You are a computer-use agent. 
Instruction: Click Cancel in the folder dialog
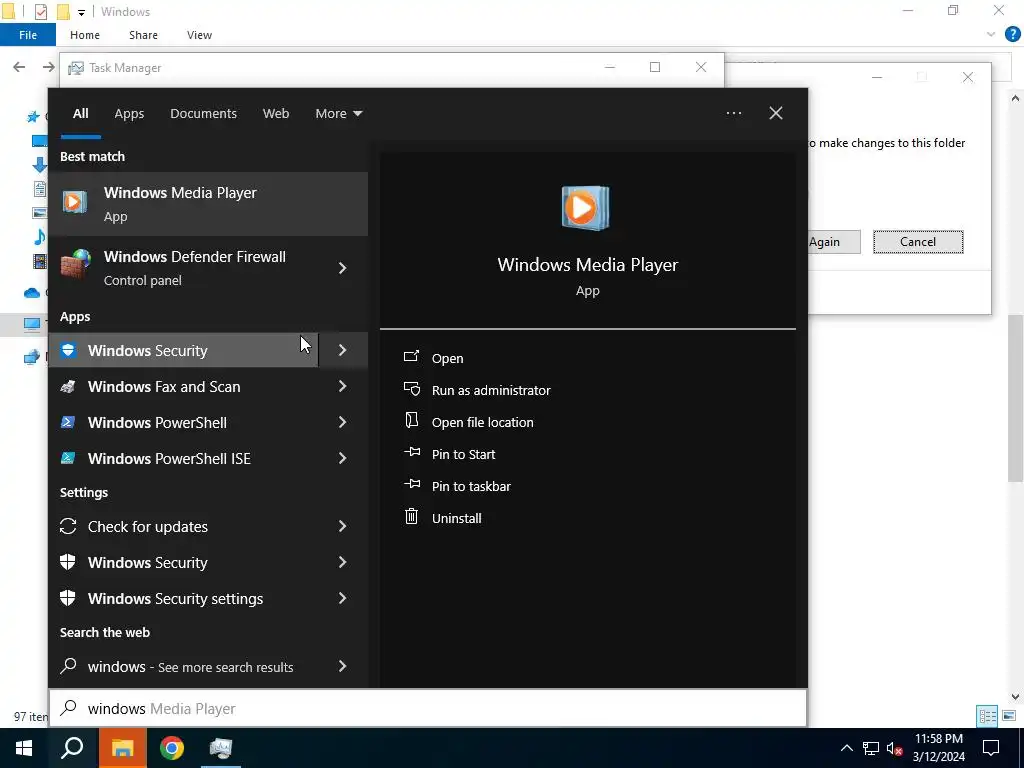tap(918, 242)
